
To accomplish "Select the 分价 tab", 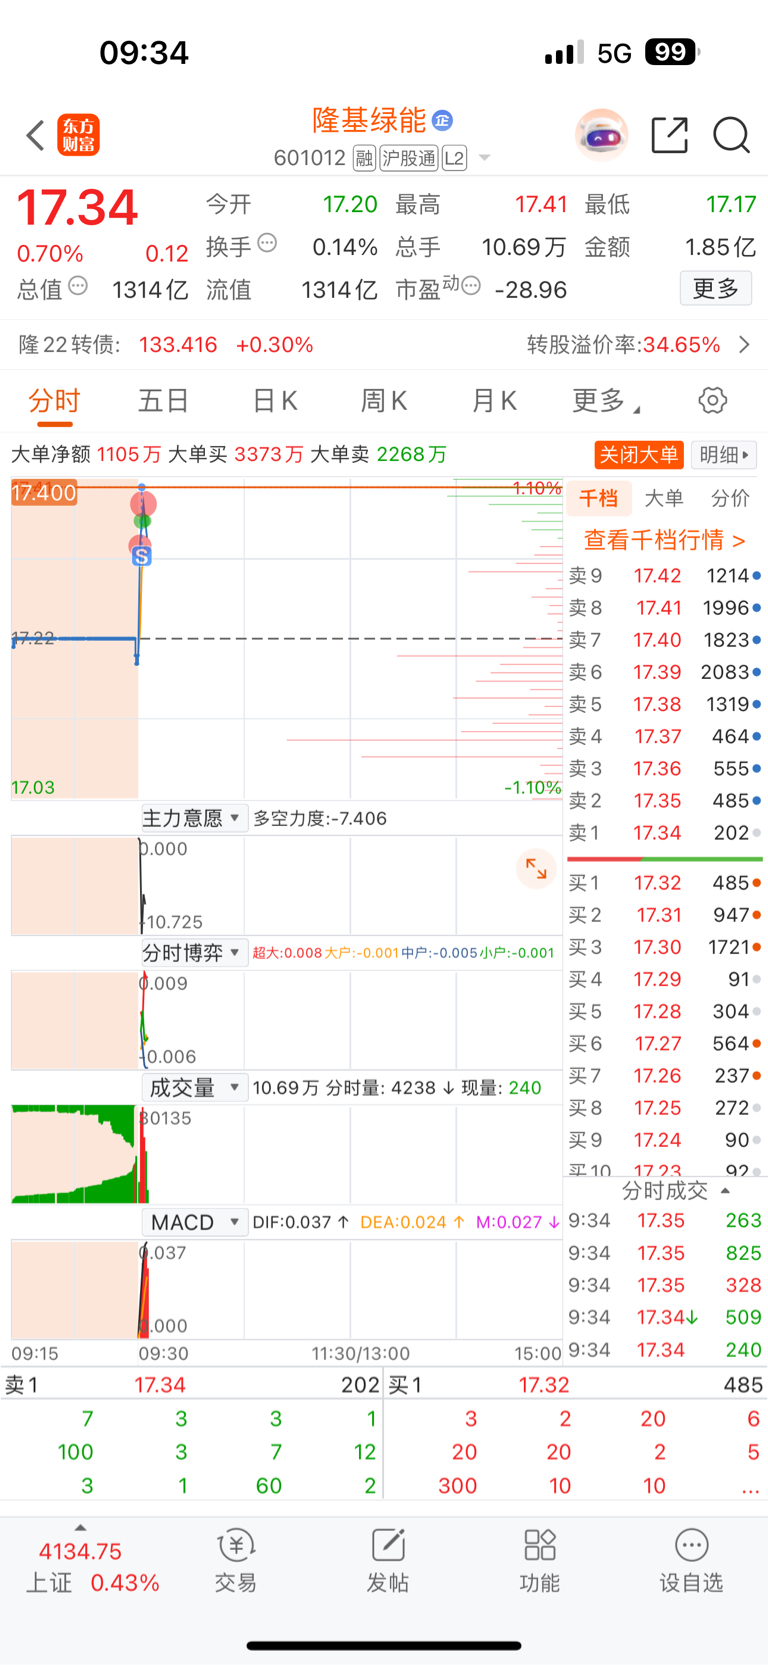I will coord(730,498).
